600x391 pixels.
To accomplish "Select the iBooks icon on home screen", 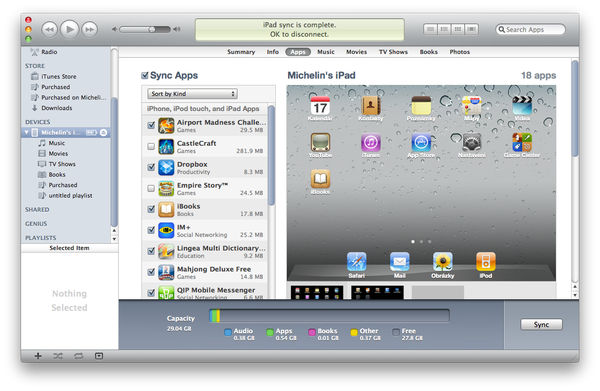I will (x=320, y=179).
